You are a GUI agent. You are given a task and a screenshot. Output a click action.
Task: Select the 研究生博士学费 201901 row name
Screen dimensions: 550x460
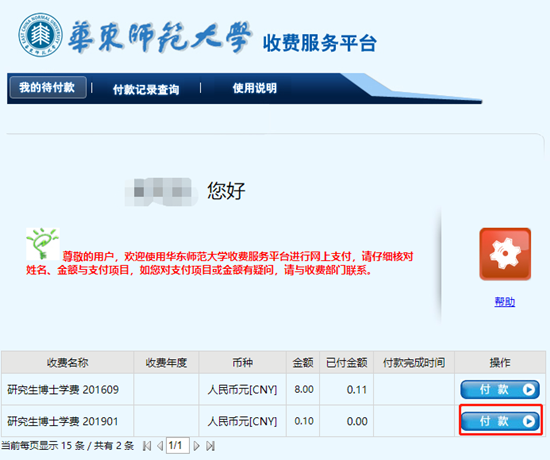[x=63, y=421]
